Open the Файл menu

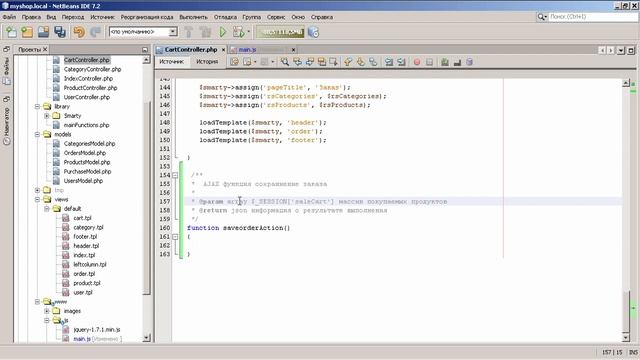tap(9, 17)
